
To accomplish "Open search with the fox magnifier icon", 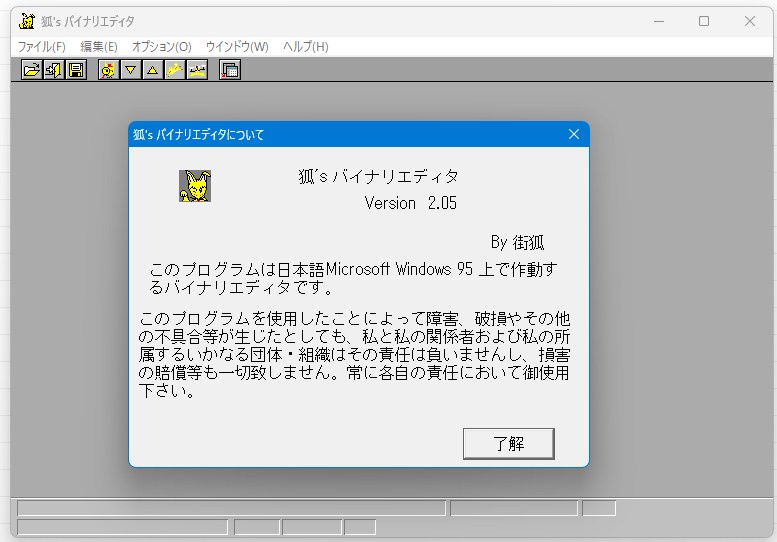I will pyautogui.click(x=108, y=70).
